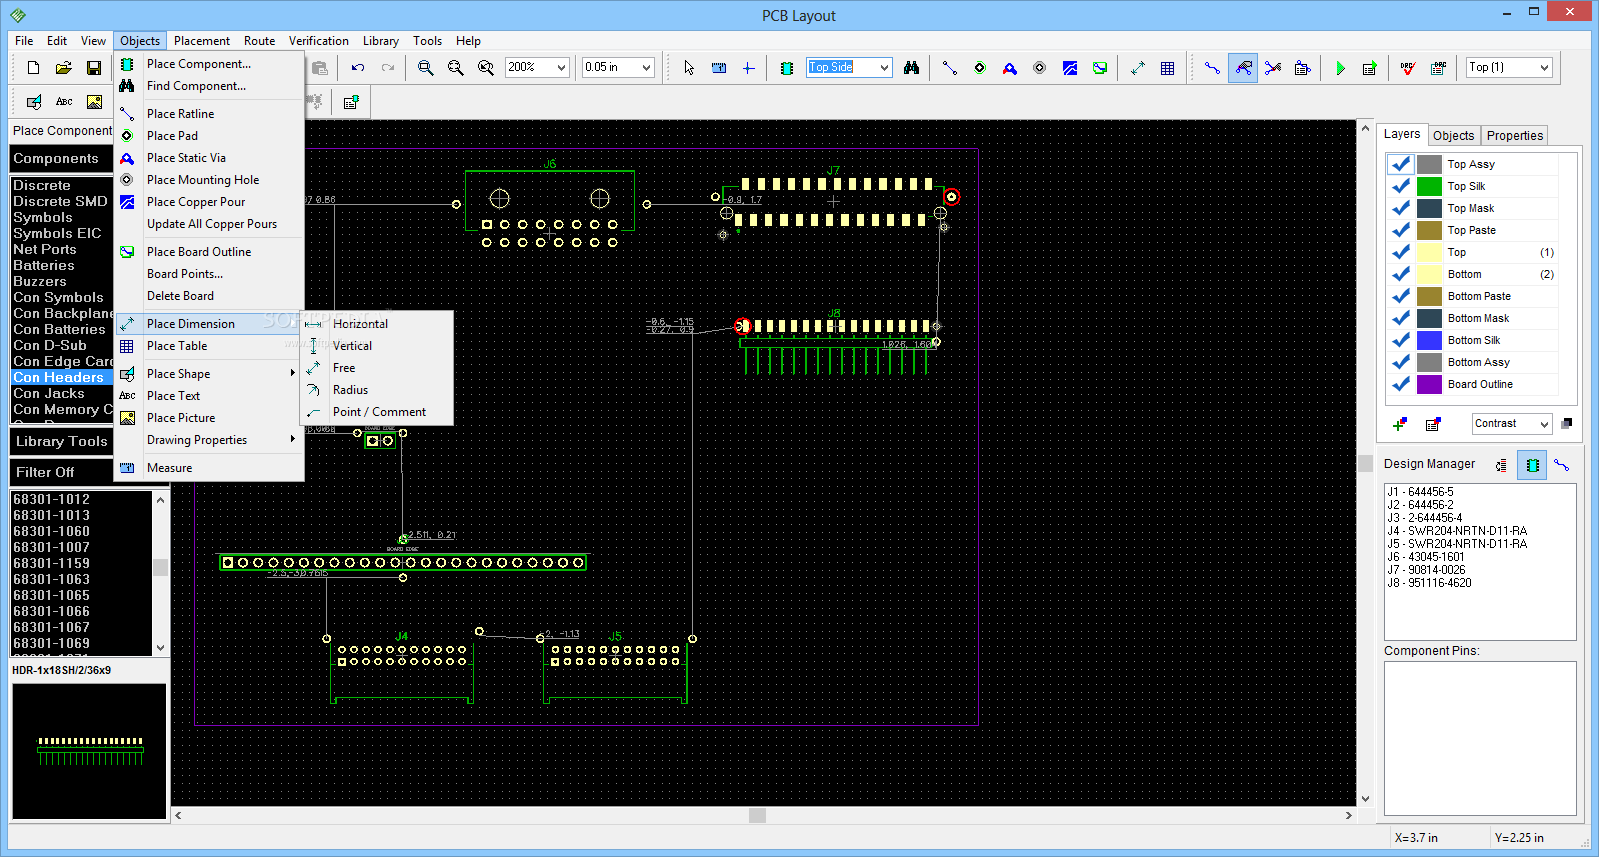The height and width of the screenshot is (857, 1599).
Task: Select the default pointer arrow tool
Action: click(688, 68)
